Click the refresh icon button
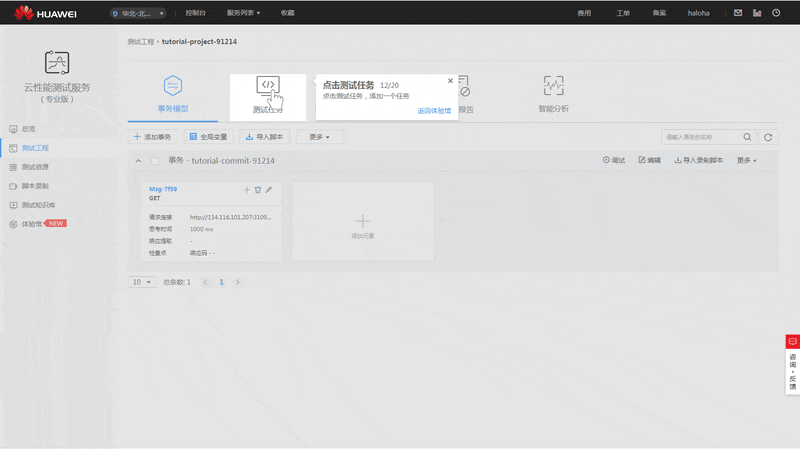The image size is (800, 449). [768, 137]
